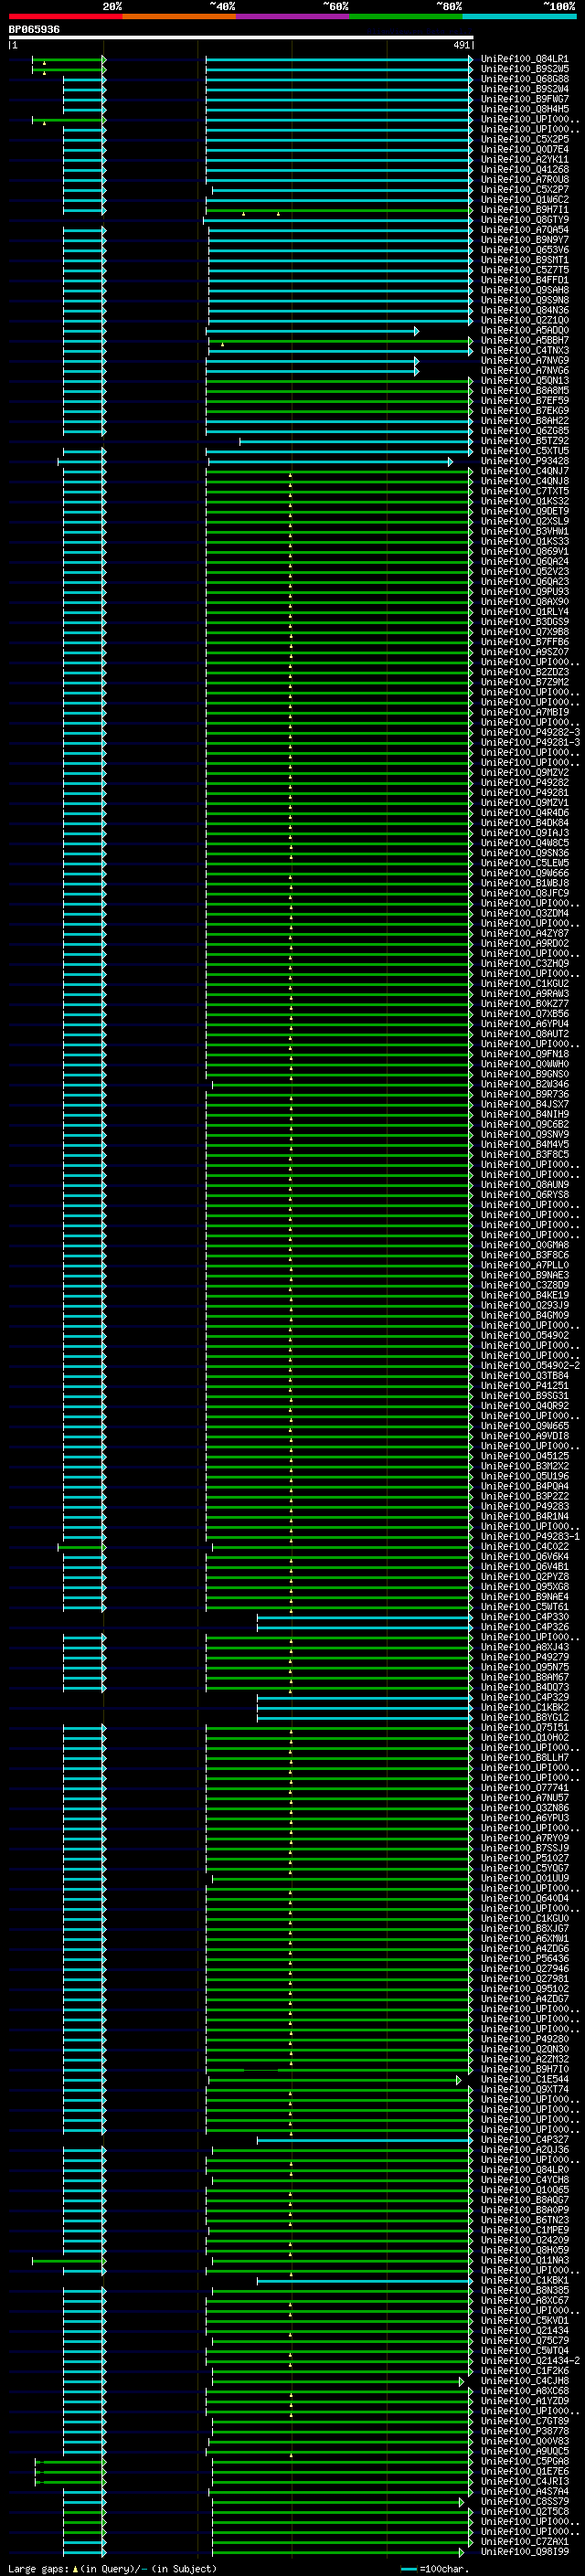Click label UniRef100_Q6V6K4
Image resolution: width=585 pixels, height=2576 pixels.
524,1557
